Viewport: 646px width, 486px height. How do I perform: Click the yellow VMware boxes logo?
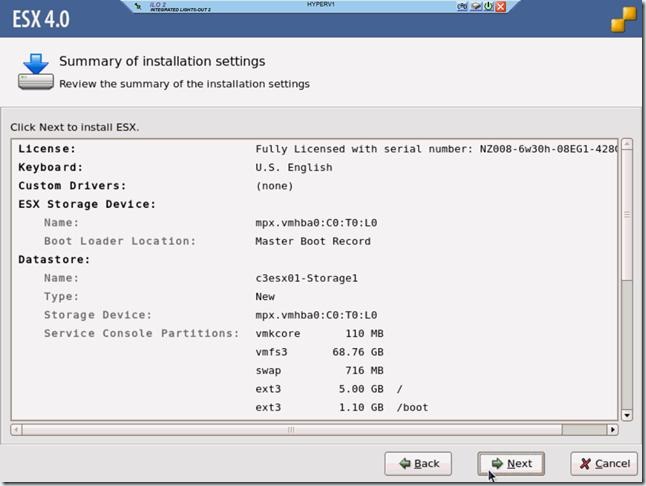[x=623, y=19]
